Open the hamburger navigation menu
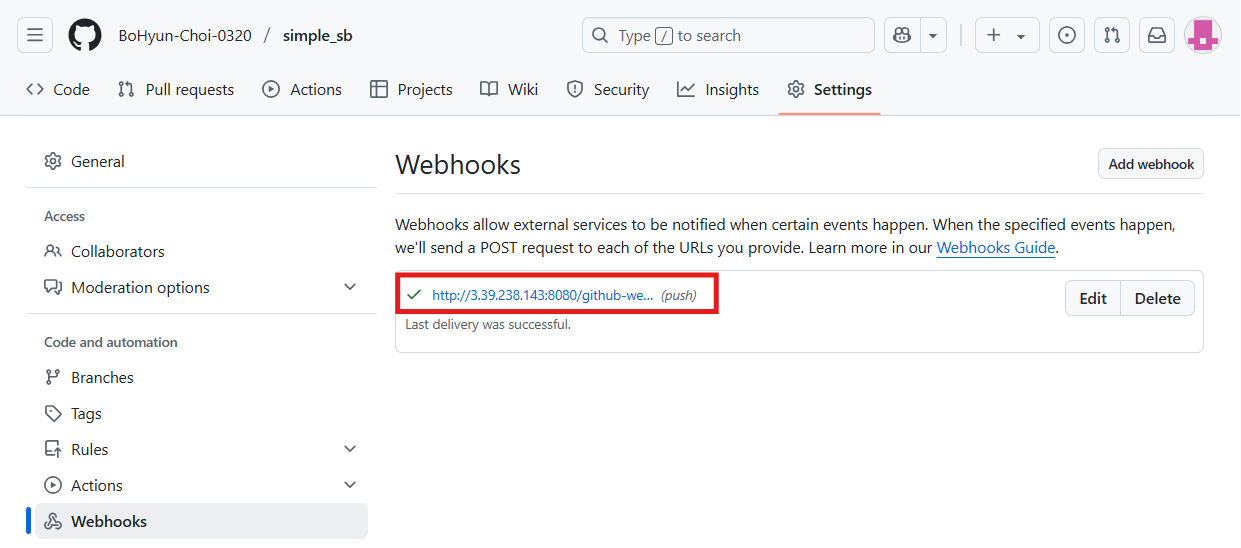Viewport: 1241px width, 548px height. 35,35
